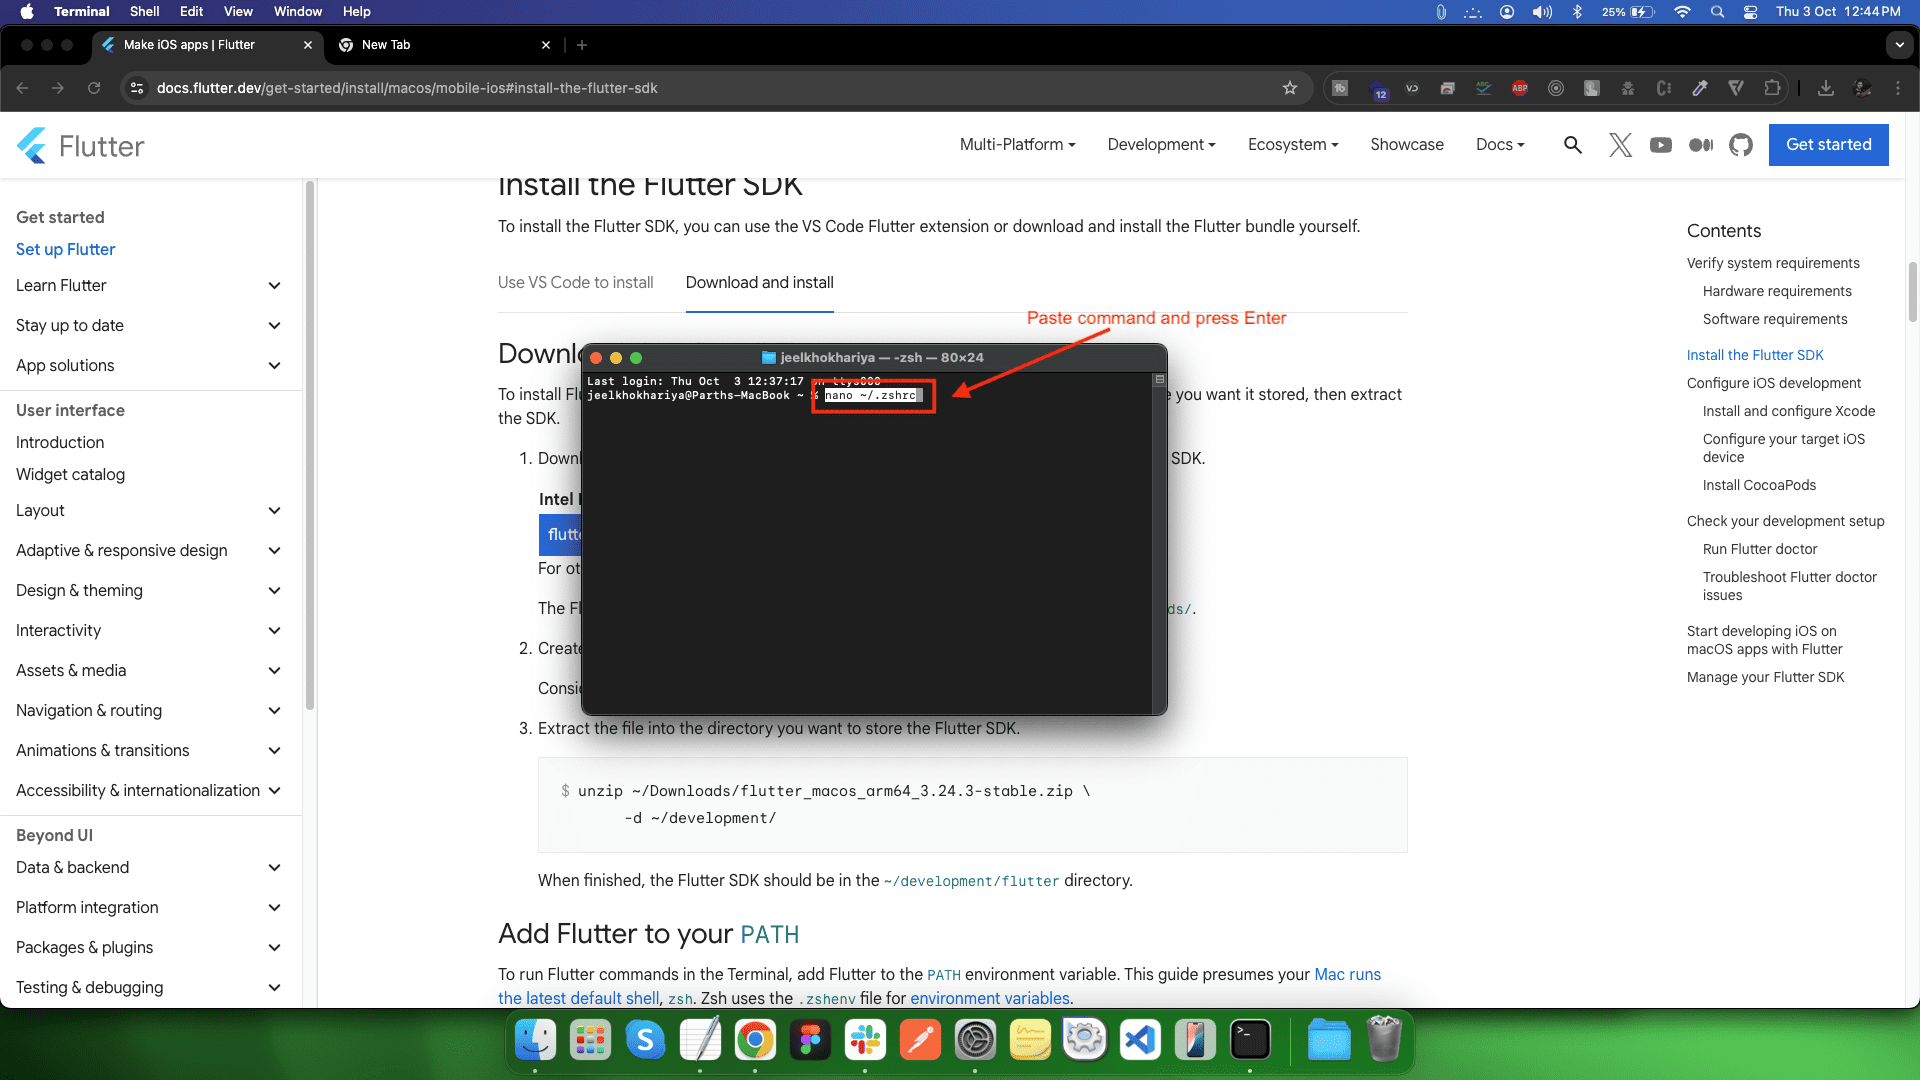Image resolution: width=1920 pixels, height=1080 pixels.
Task: Expand the Learn Flutter sidebar section
Action: [x=274, y=286]
